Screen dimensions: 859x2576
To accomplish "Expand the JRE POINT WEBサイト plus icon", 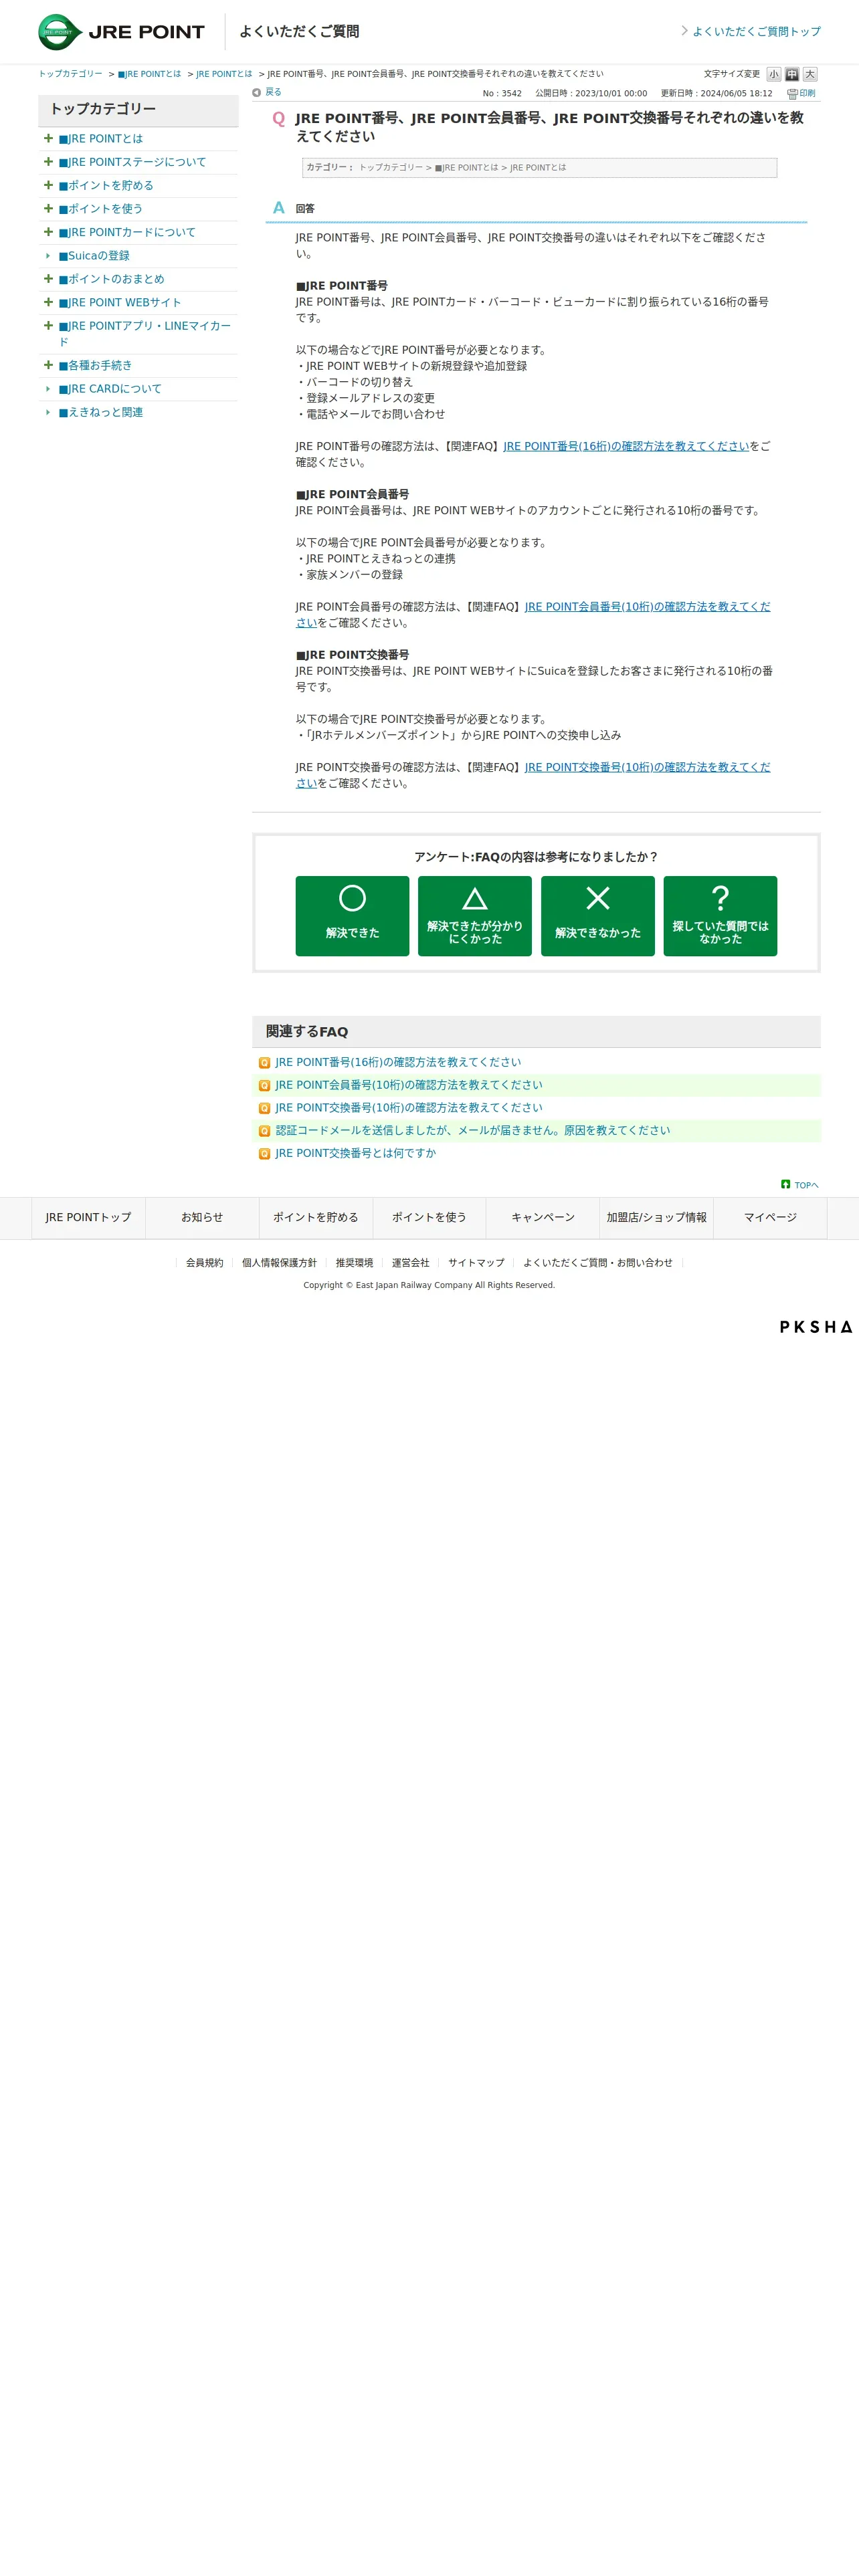I will tap(48, 302).
